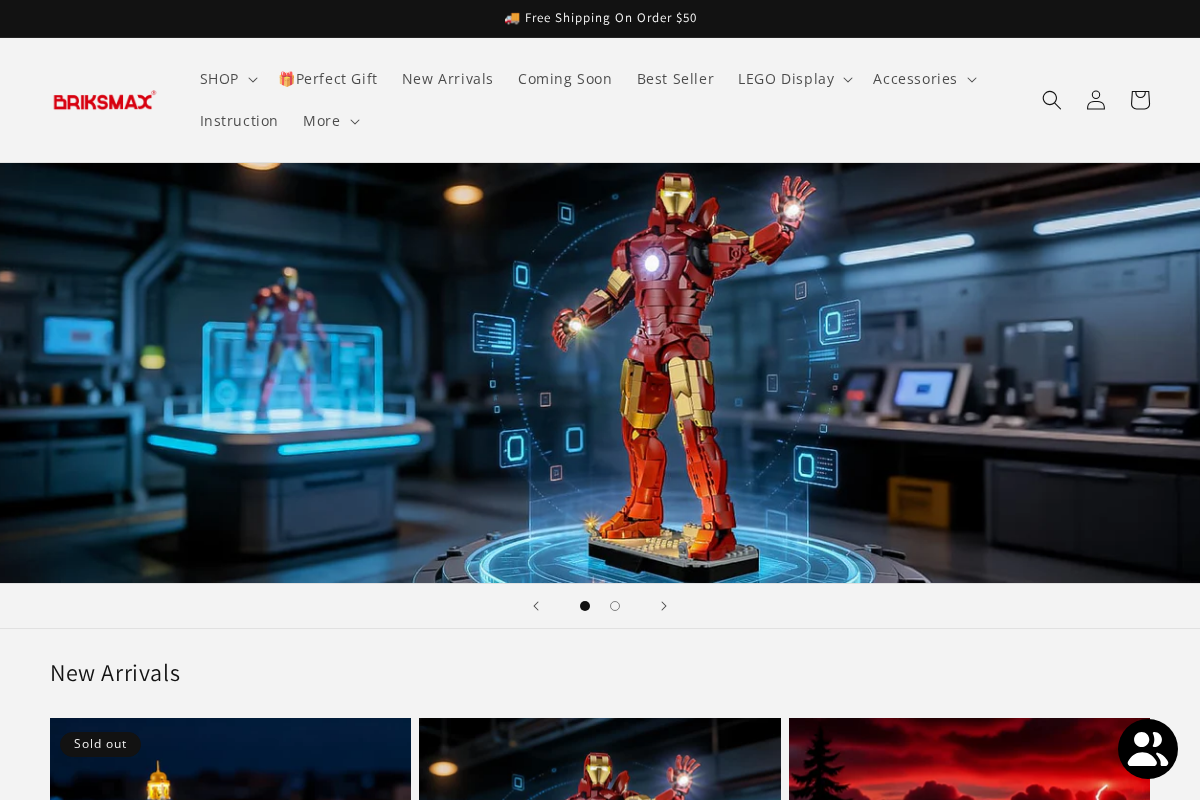Viewport: 1200px width, 800px height.
Task: Open the Coming Soon page
Action: pyautogui.click(x=565, y=78)
